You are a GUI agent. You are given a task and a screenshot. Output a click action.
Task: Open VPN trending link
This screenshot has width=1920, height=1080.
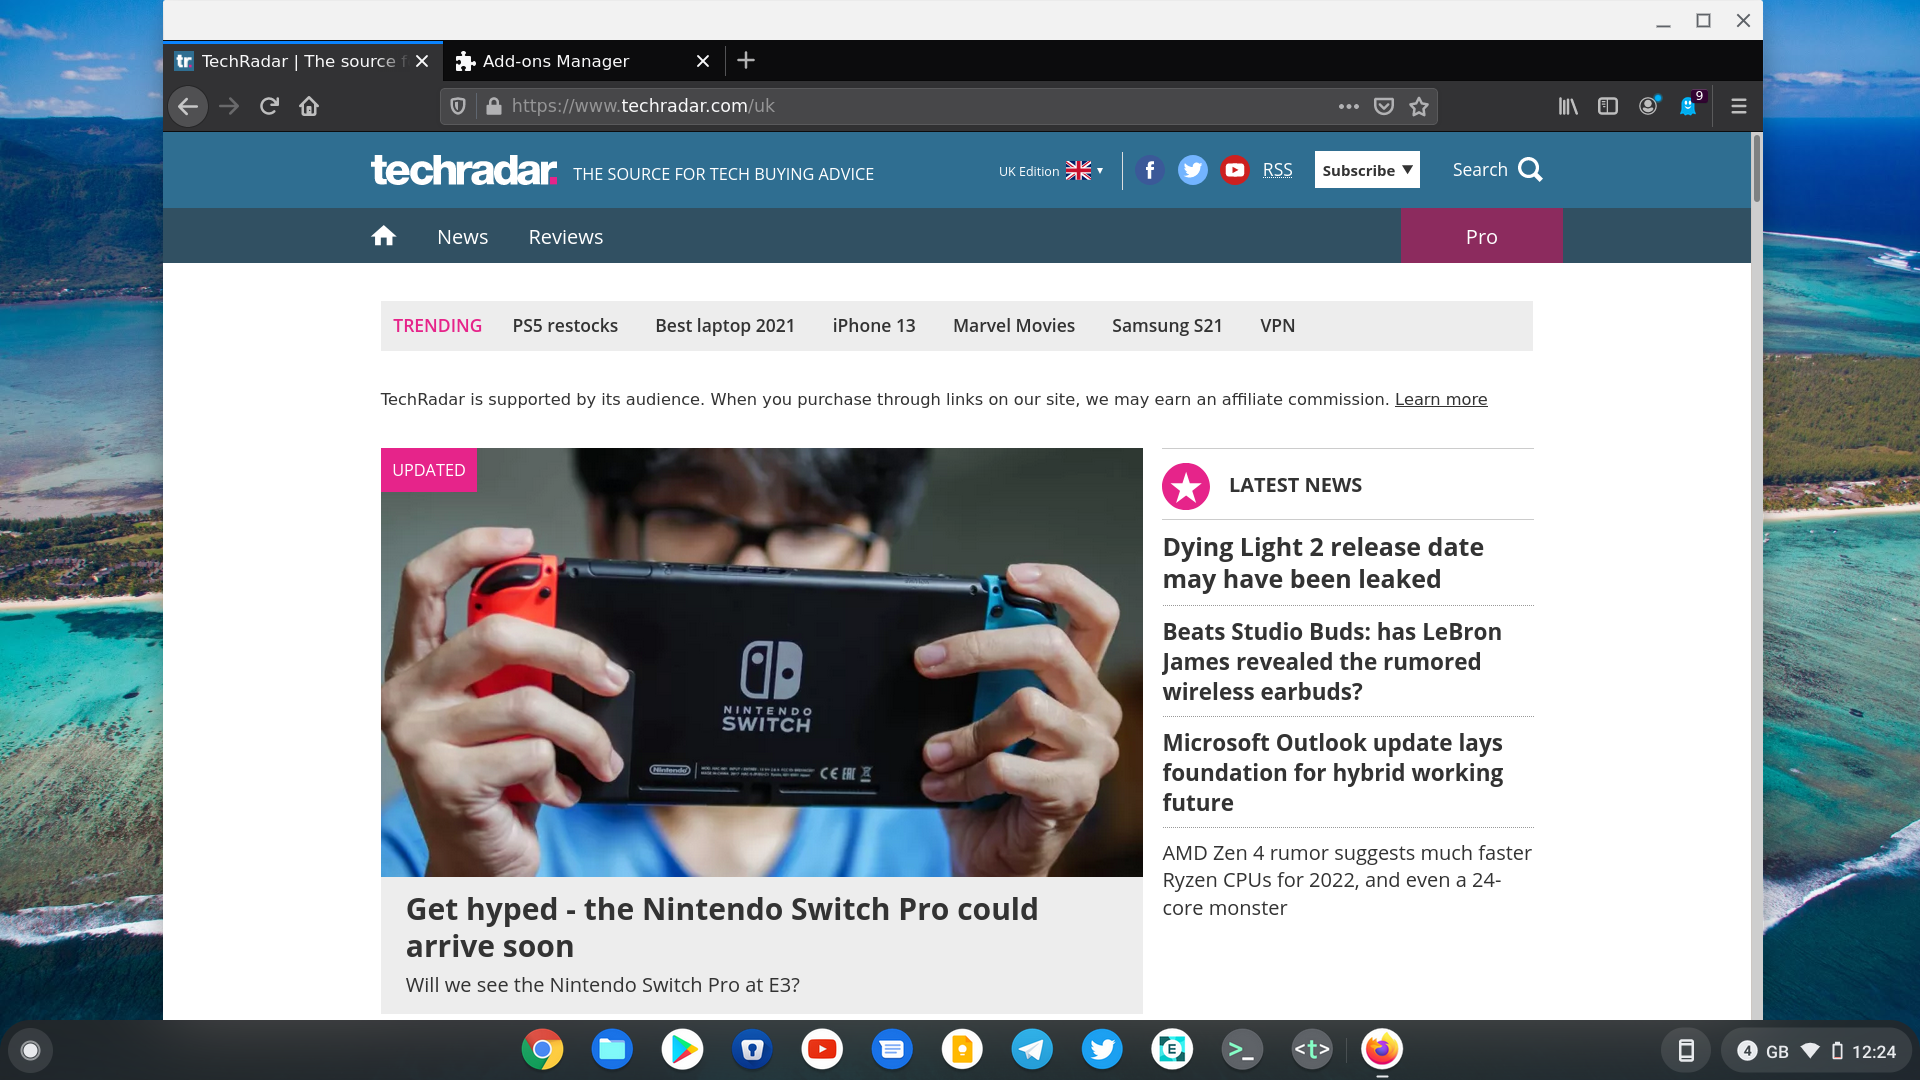[1278, 326]
